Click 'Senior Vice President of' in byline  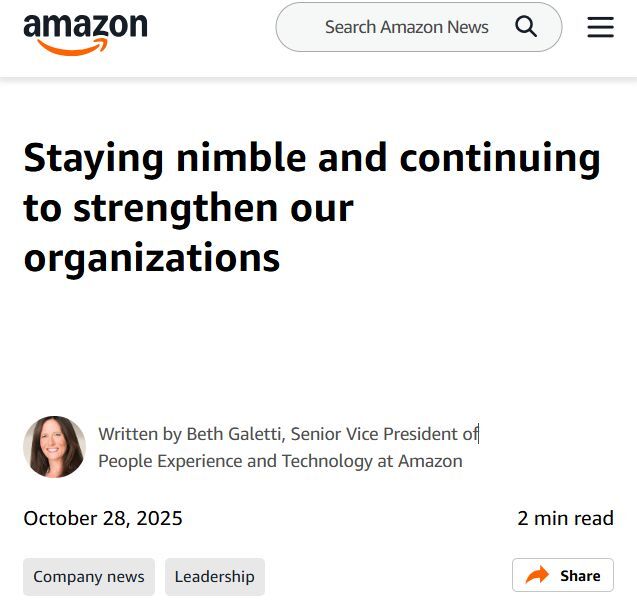coord(385,434)
